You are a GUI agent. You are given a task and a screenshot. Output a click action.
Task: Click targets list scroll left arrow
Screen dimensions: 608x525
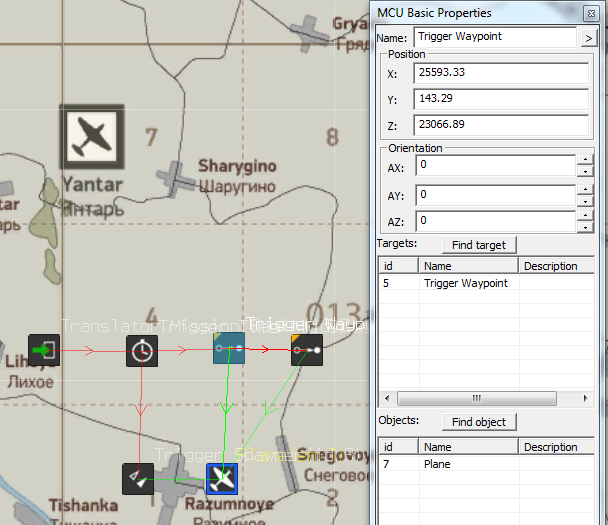(387, 398)
